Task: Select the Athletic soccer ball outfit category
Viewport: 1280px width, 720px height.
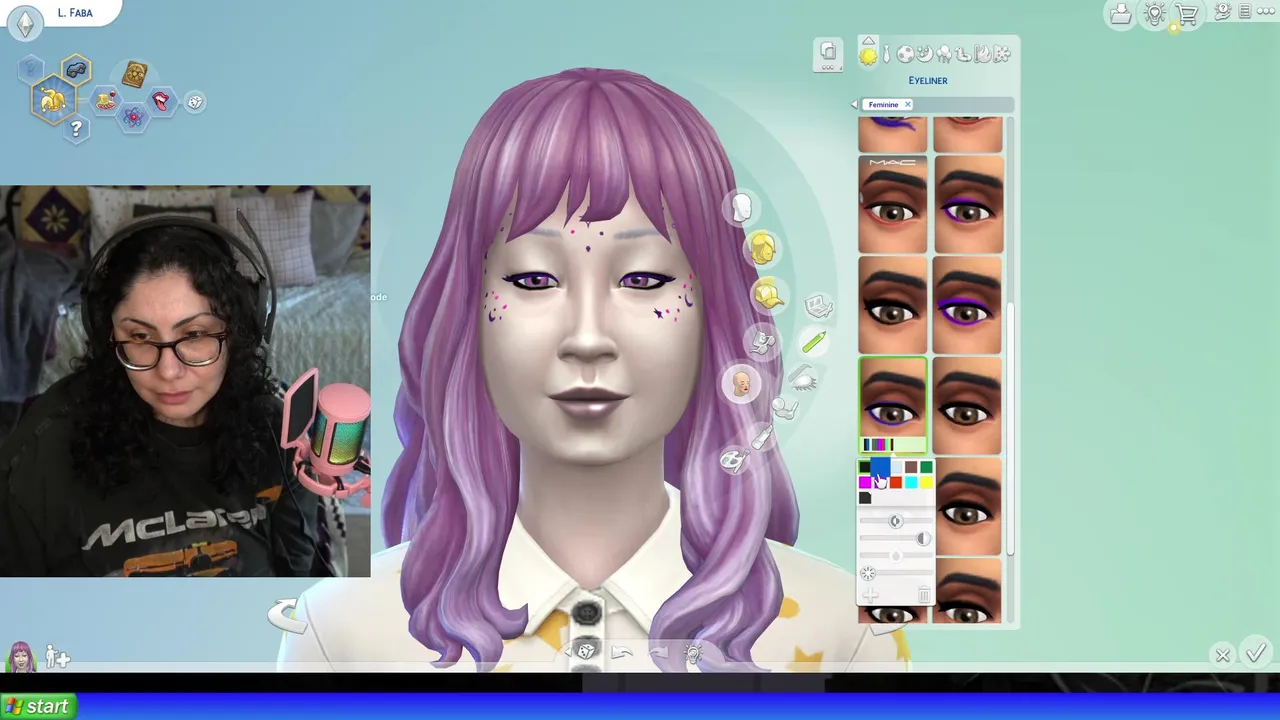Action: (904, 54)
